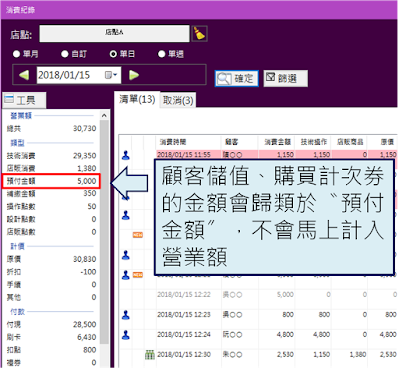Click the tools panel 工具 icon
The height and width of the screenshot is (368, 399).
pyautogui.click(x=9, y=99)
